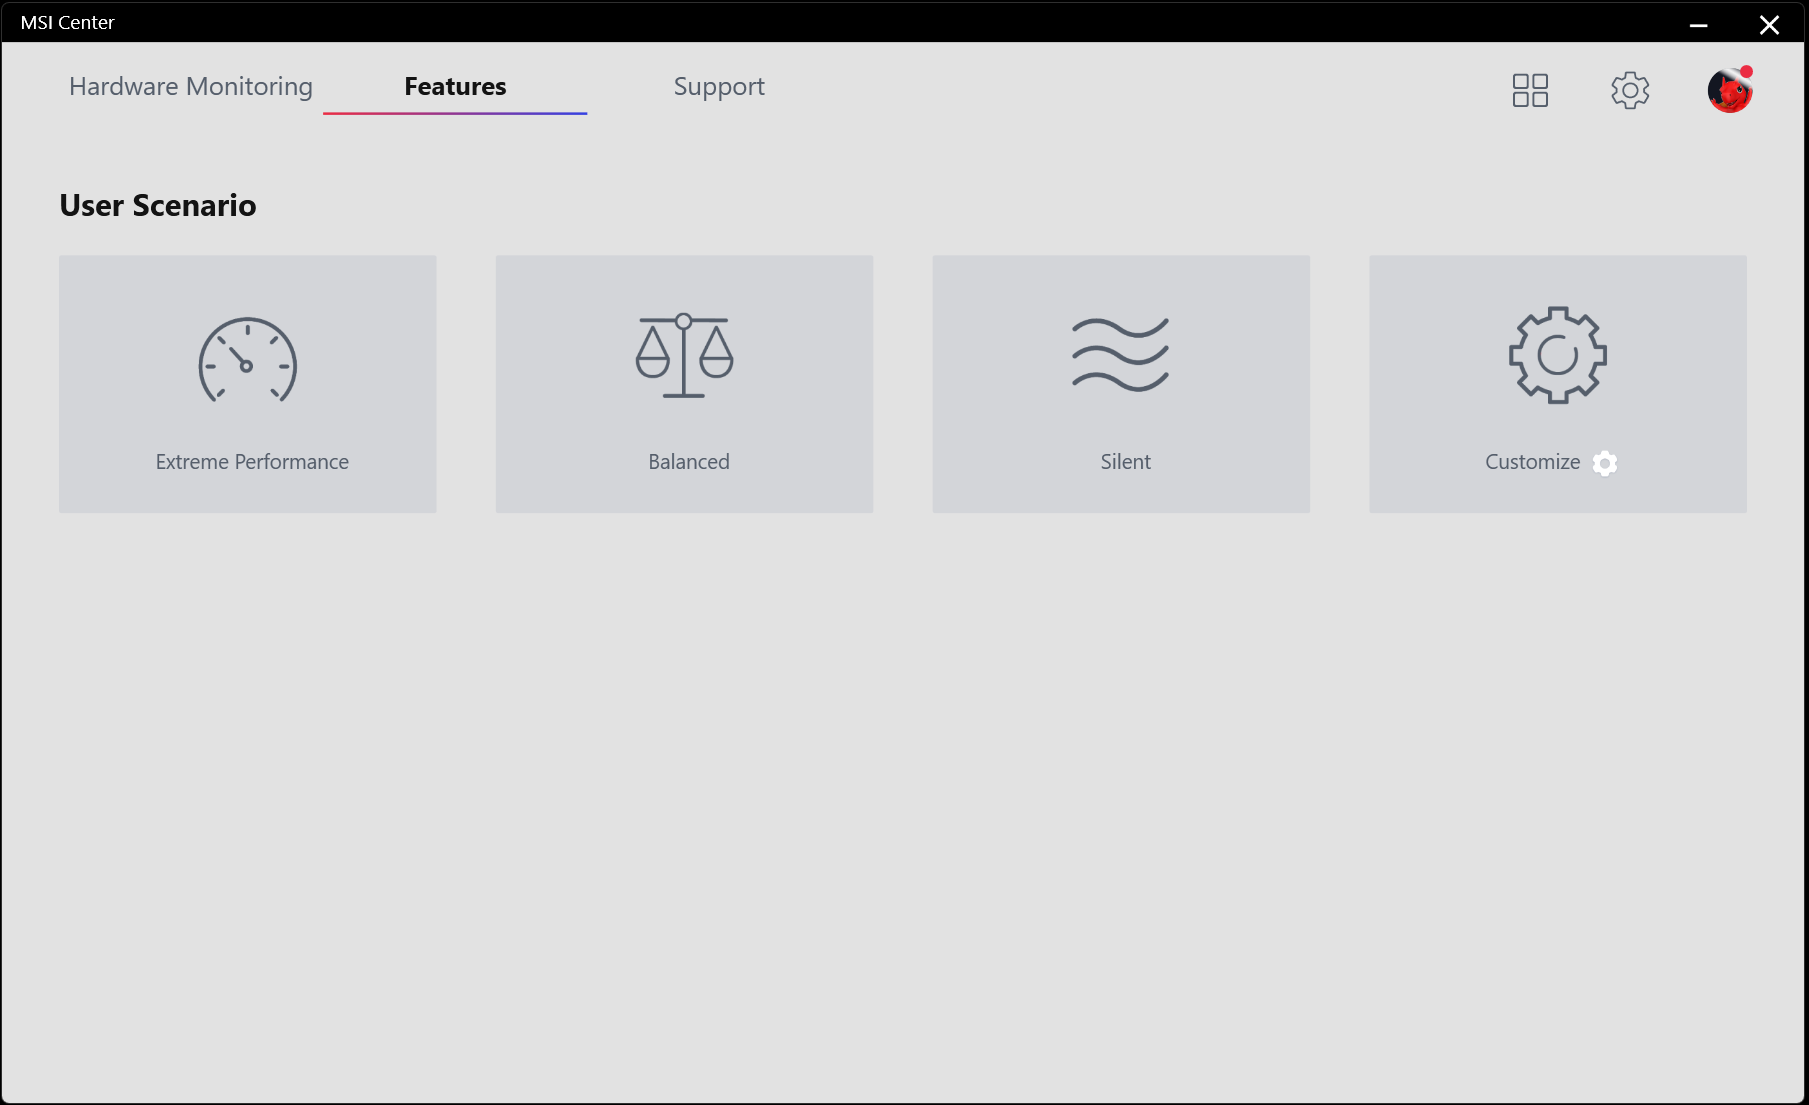Select the Features tab
Screen dimensions: 1809x1105
[x=455, y=87]
